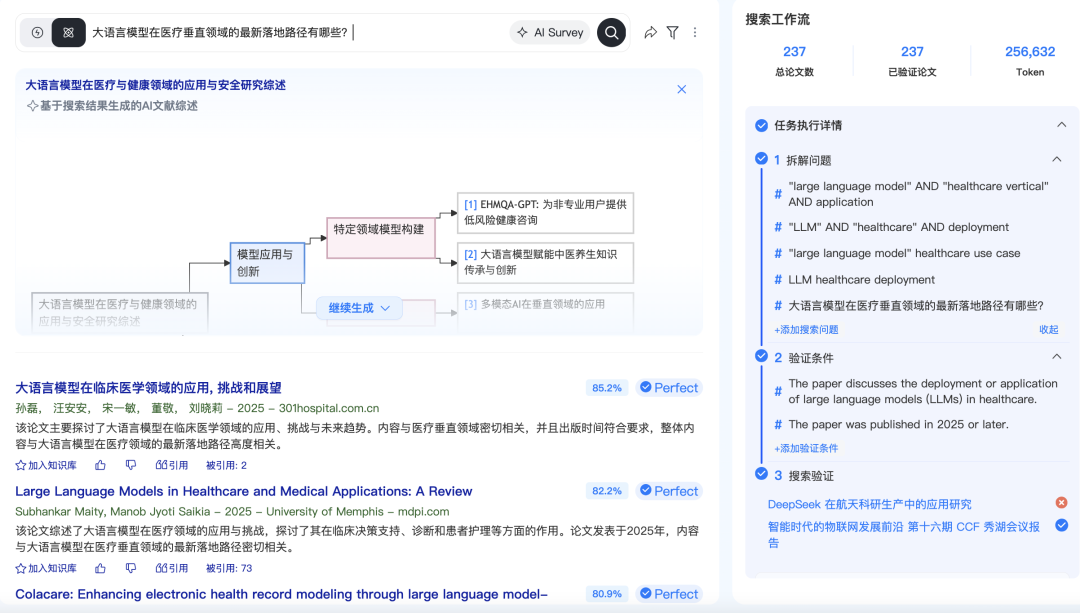Open the filter icon in the top bar
Viewport: 1080px width, 613px height.
pos(673,32)
